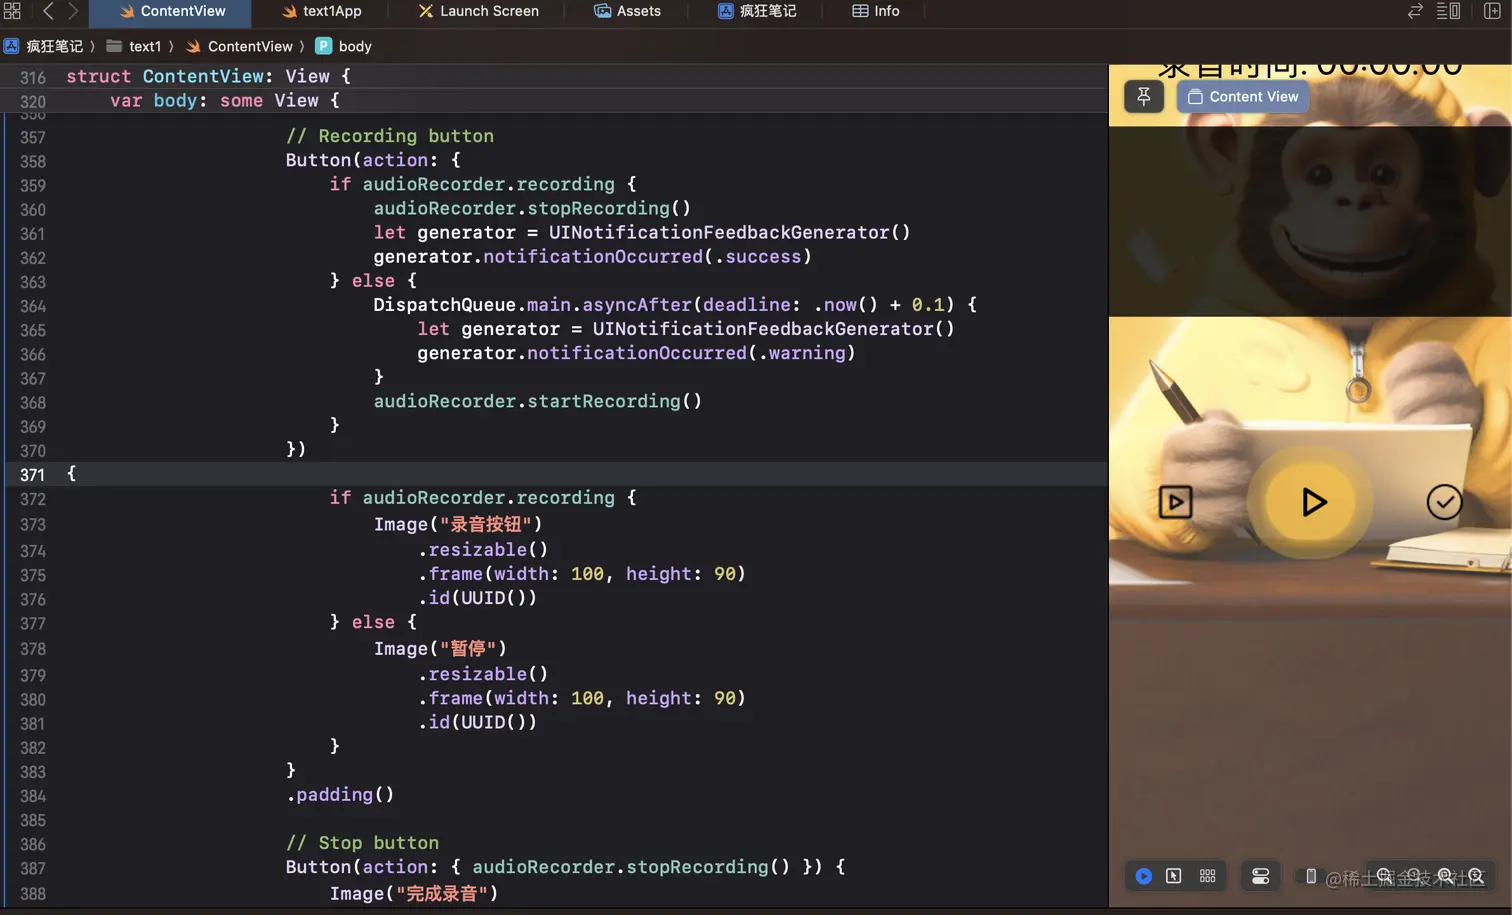This screenshot has height=915, width=1512.
Task: Zoom preview canvas to 100%
Action: [x=1414, y=876]
